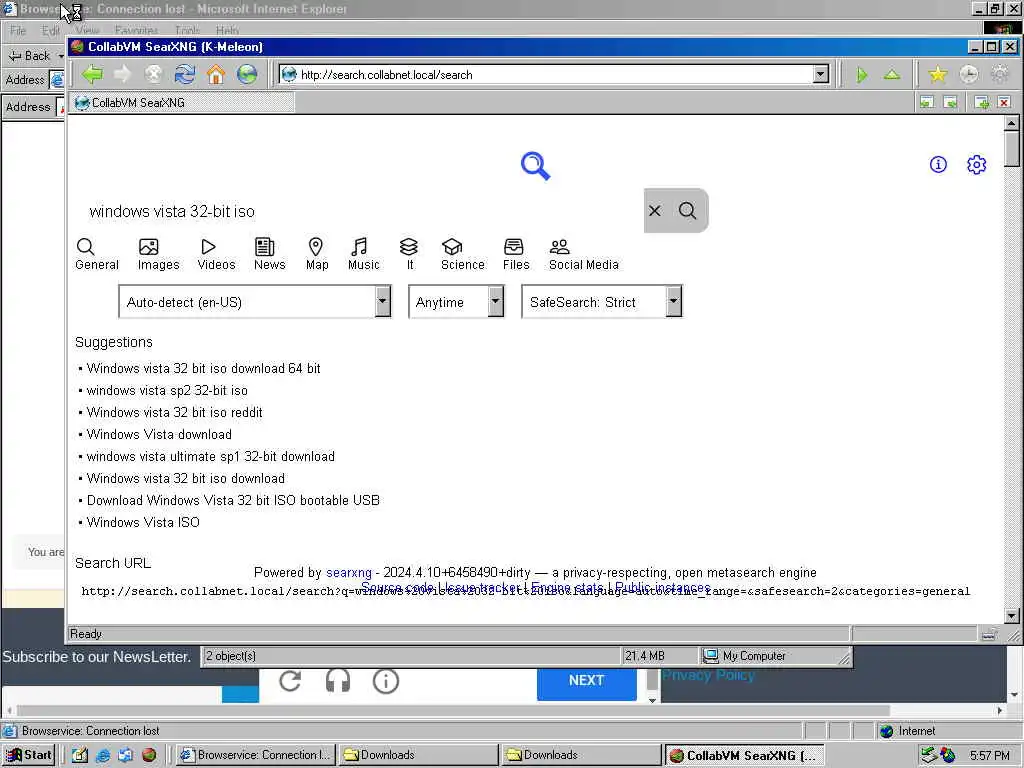Click suggestion Download Windows Vista 32 bit ISO bootable USB
Screen dimensions: 1024x768
coord(233,500)
